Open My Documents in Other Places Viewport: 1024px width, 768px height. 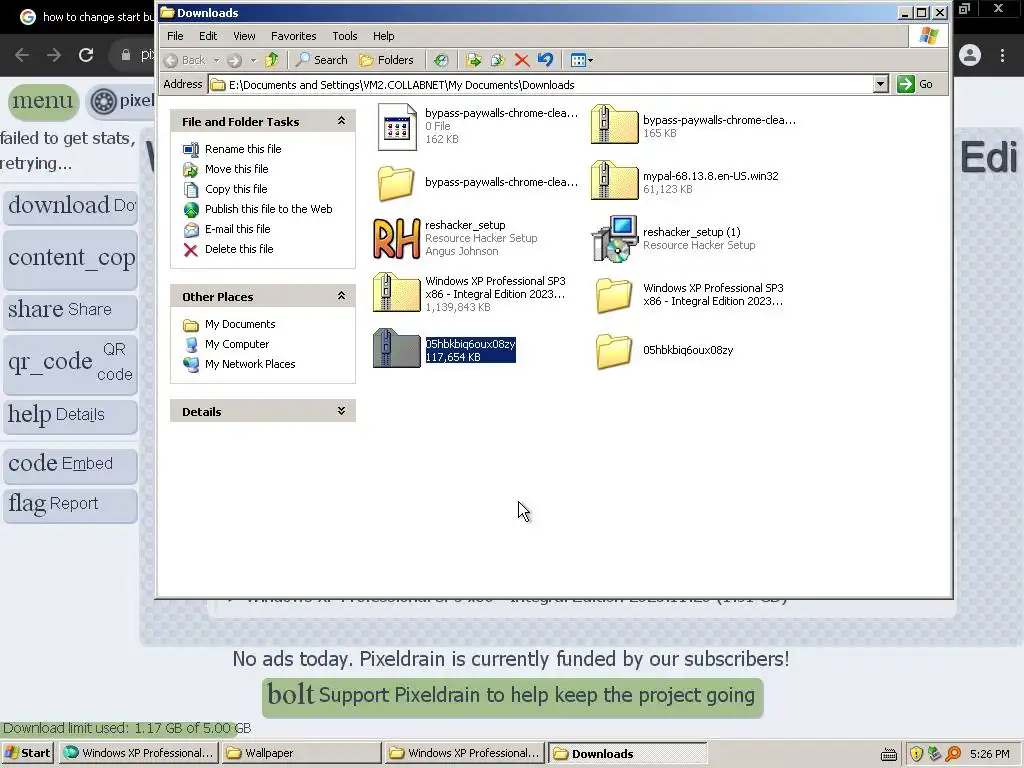(x=240, y=324)
